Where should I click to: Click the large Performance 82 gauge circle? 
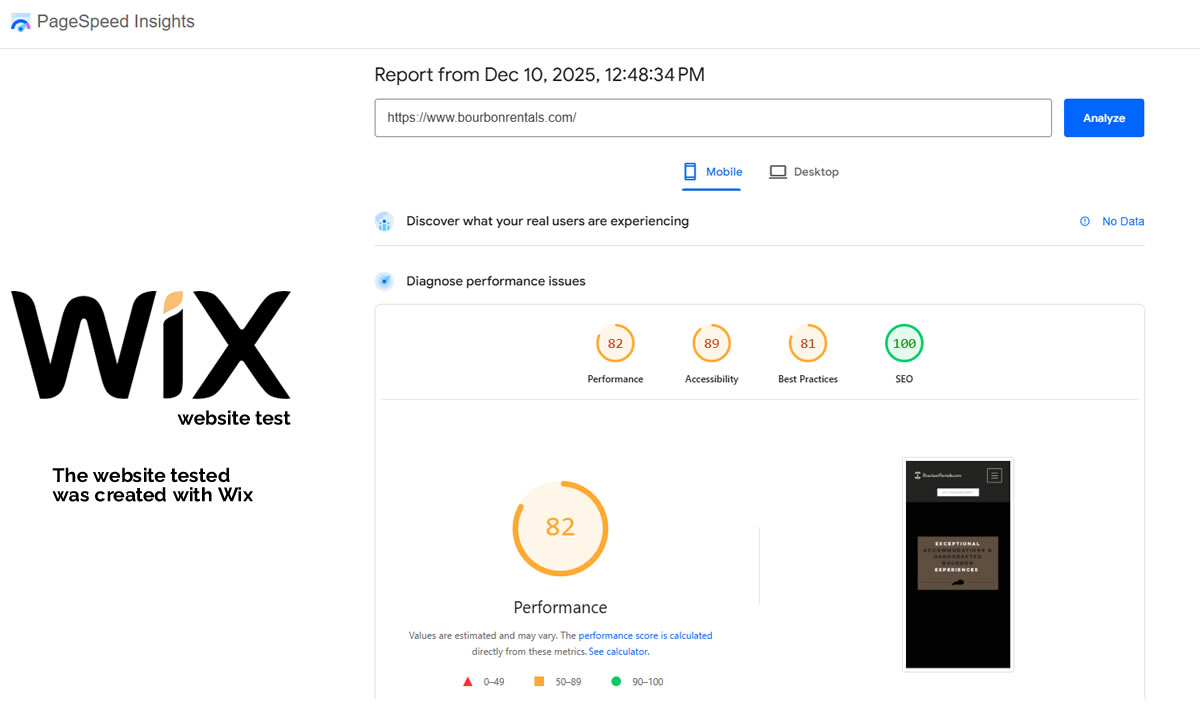(560, 527)
